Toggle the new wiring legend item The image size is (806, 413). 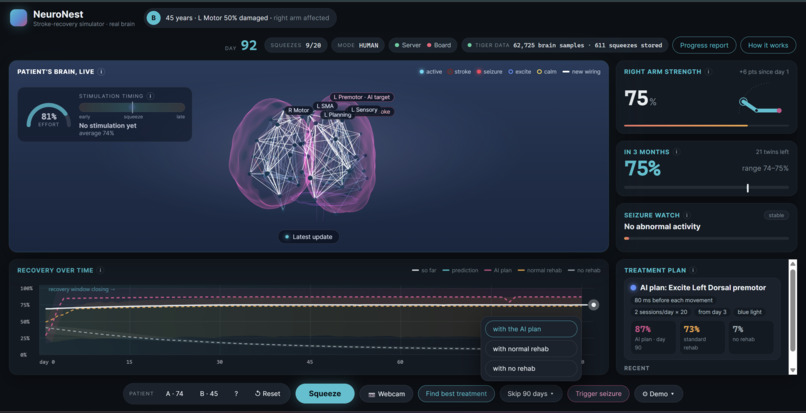click(581, 71)
